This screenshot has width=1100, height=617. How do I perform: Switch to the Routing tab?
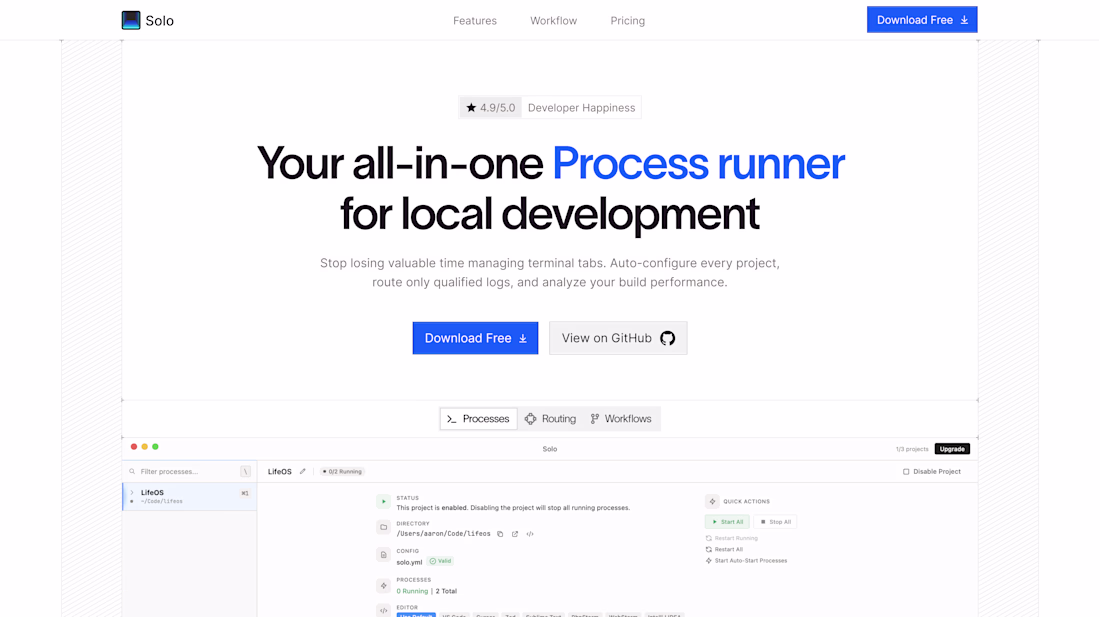coord(551,419)
